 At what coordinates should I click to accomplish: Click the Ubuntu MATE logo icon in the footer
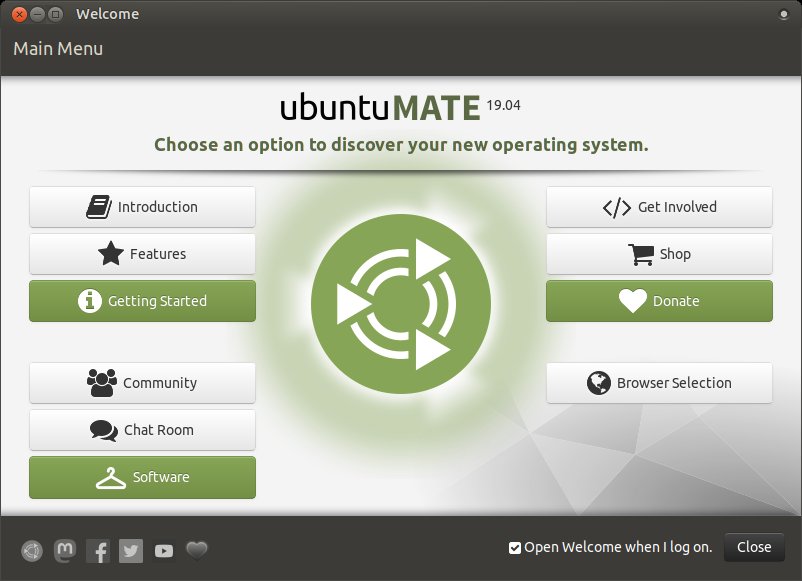click(x=30, y=551)
